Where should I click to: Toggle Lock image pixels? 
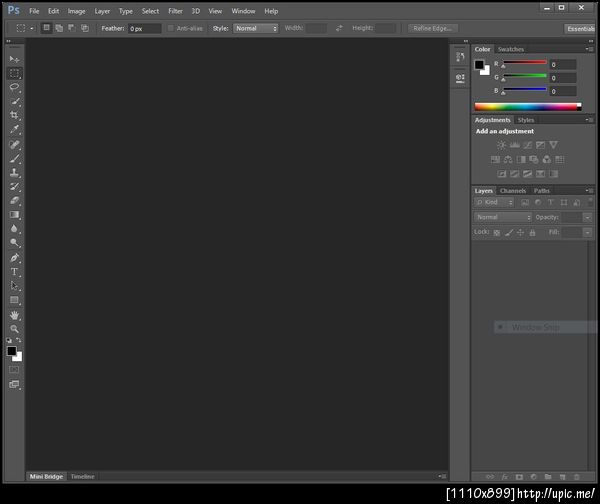(x=509, y=233)
